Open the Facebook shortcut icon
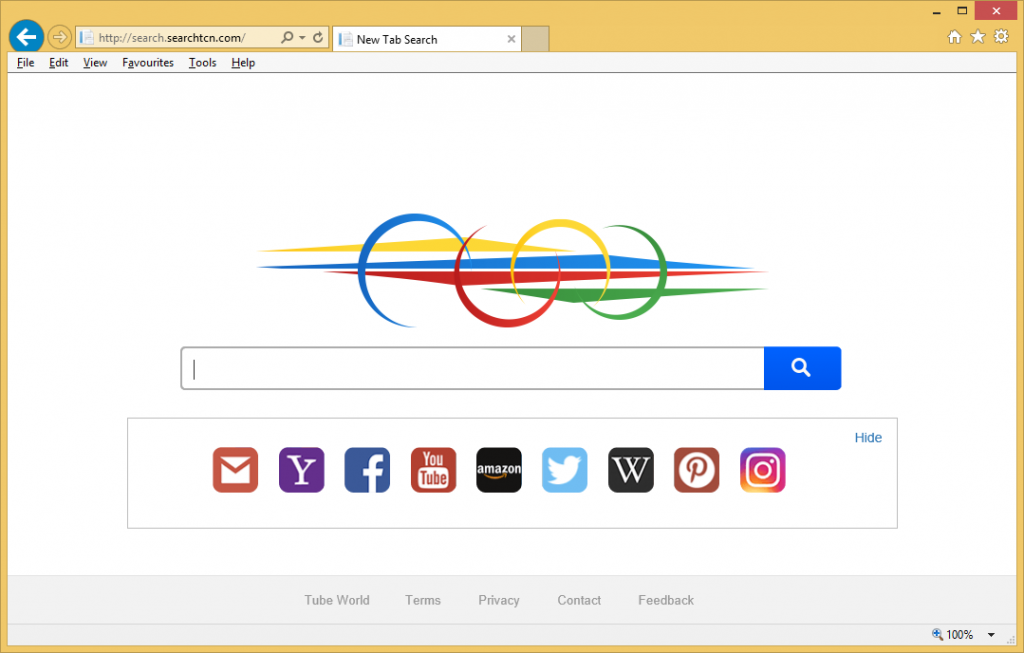The width and height of the screenshot is (1024, 653). click(x=367, y=470)
